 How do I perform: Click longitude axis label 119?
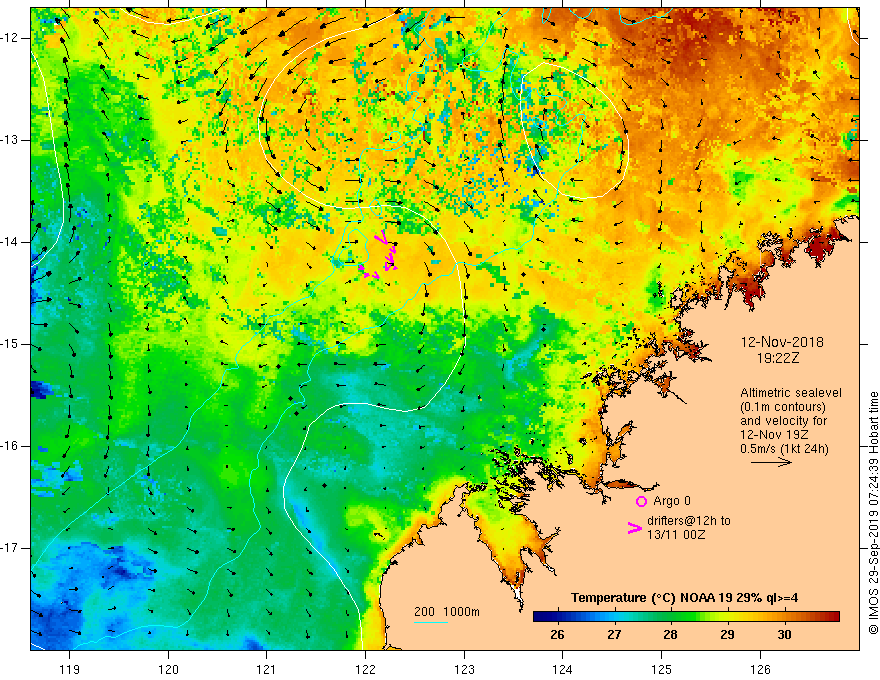[70, 669]
